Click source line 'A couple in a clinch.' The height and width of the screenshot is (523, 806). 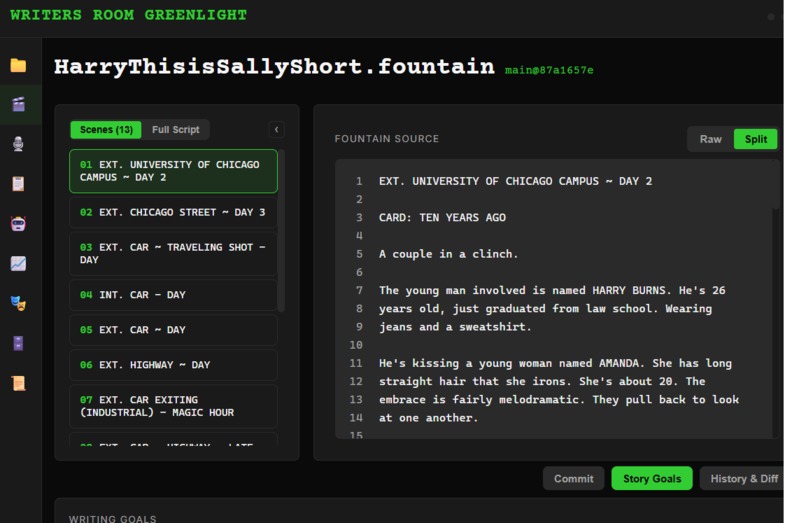(x=448, y=254)
